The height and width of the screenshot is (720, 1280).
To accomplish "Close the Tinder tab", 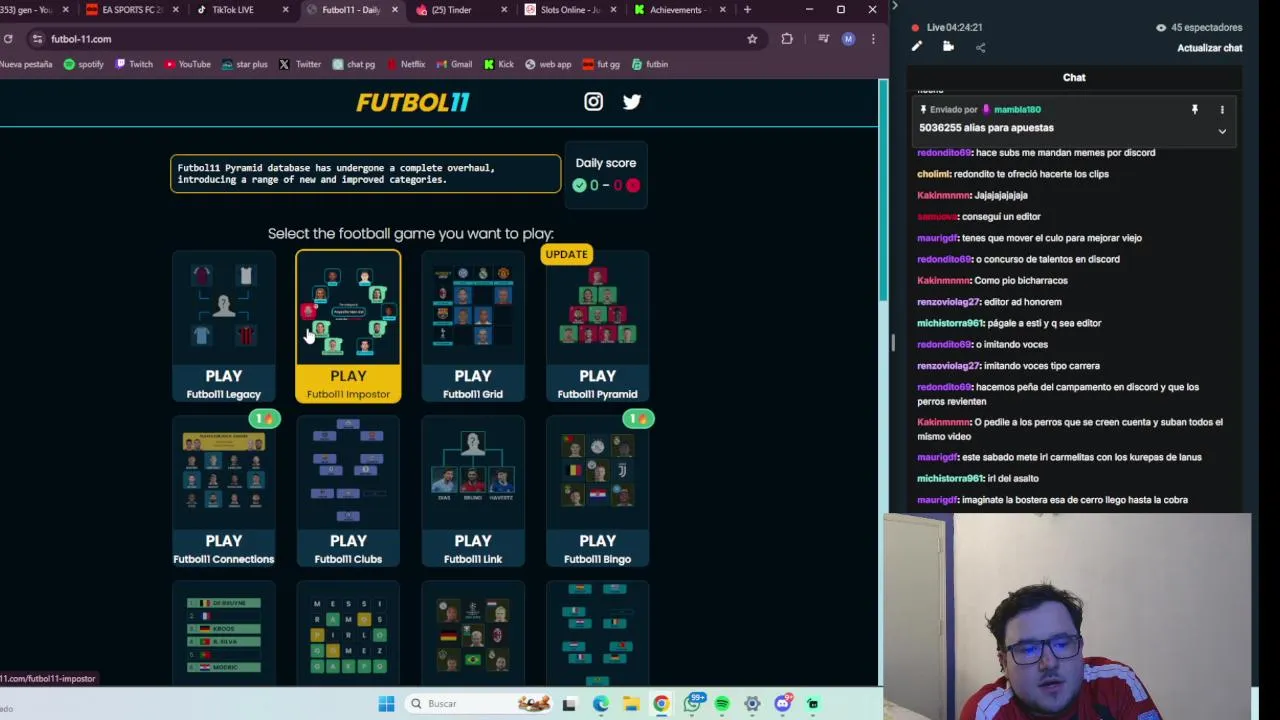I will click(504, 10).
